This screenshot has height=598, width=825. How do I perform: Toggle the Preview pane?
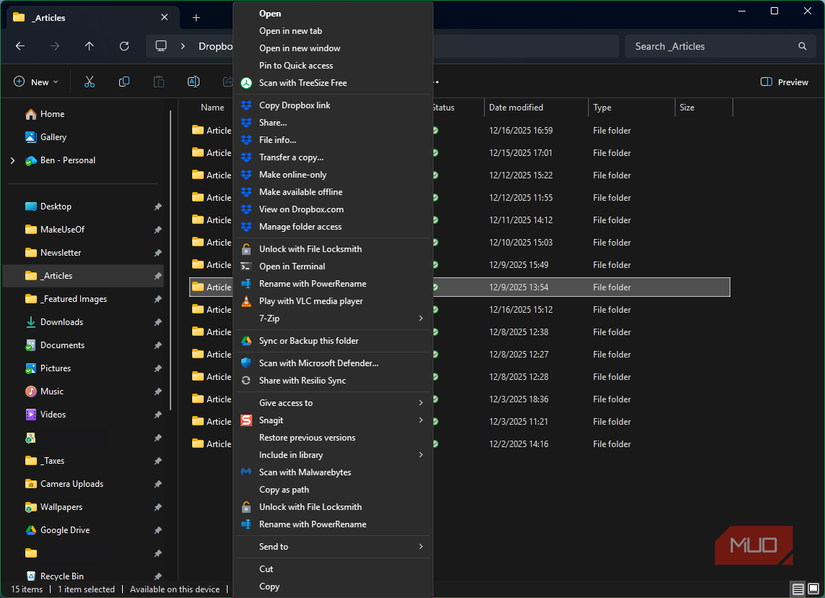(783, 82)
